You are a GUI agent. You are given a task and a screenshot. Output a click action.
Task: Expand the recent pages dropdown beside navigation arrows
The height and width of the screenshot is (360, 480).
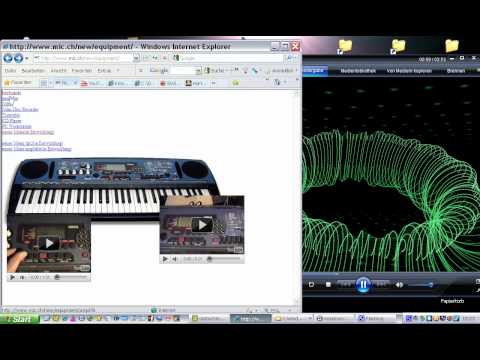pos(27,59)
